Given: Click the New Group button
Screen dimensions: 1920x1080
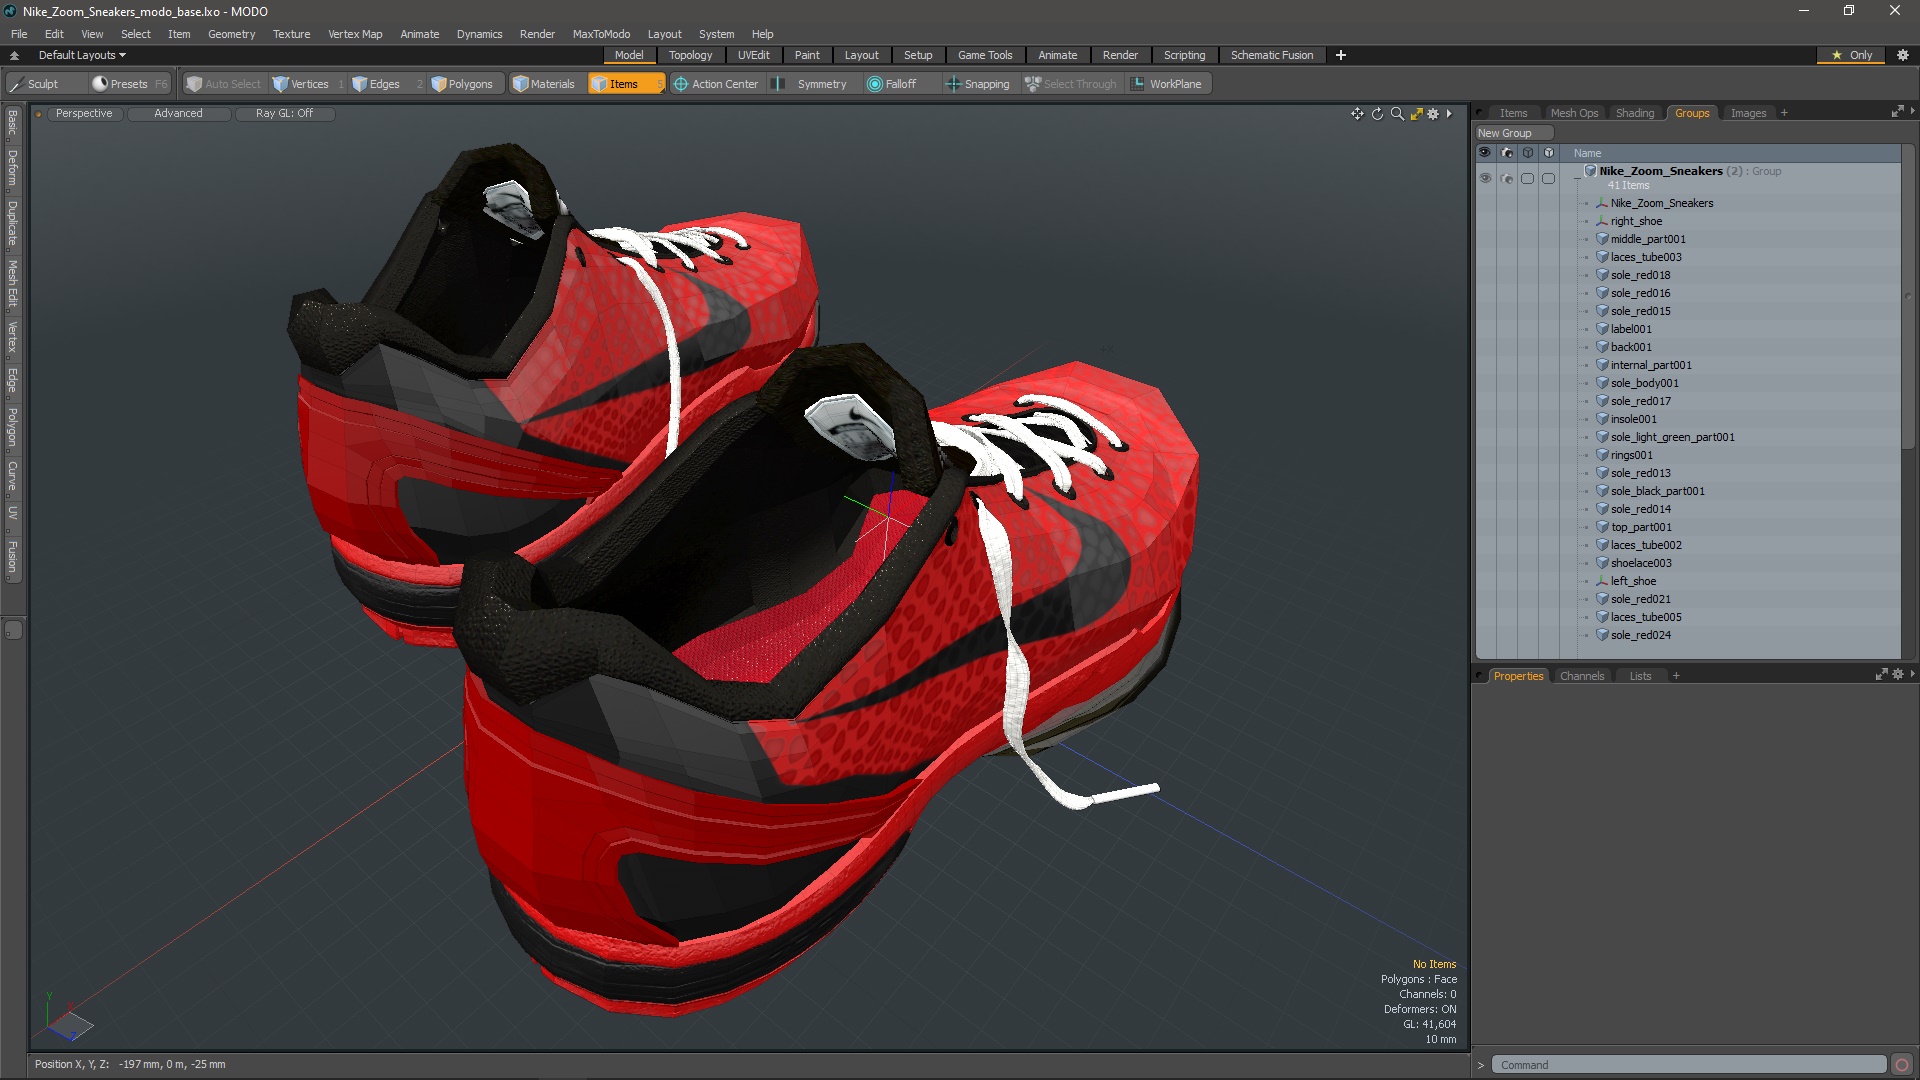Looking at the screenshot, I should (x=1514, y=133).
